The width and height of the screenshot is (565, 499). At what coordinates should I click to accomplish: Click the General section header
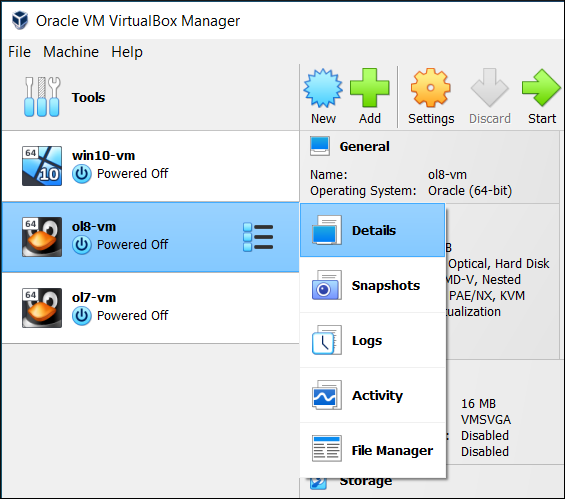pos(364,147)
